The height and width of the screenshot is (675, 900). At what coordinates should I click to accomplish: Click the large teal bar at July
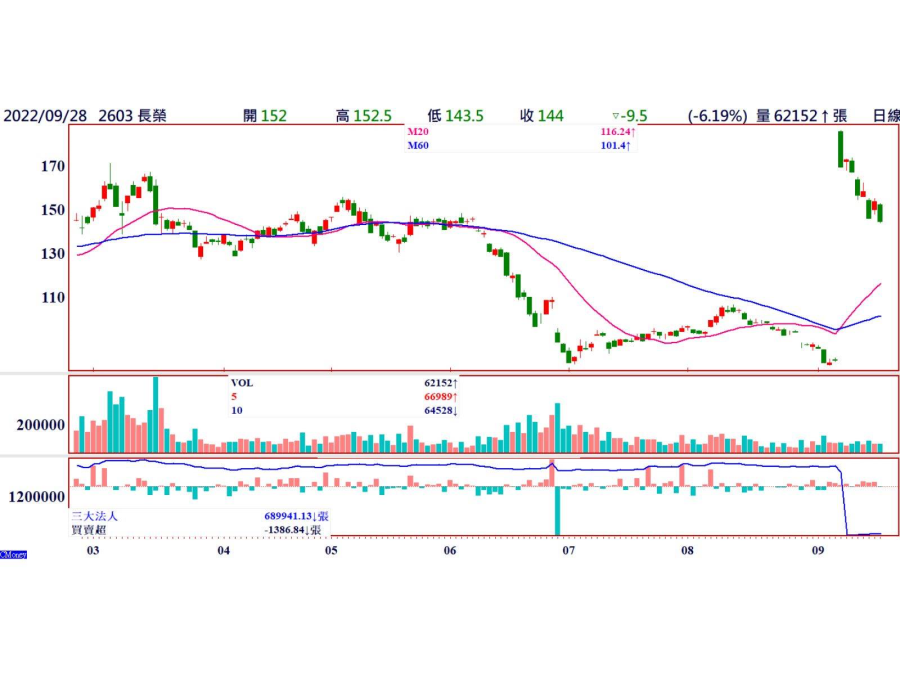(x=557, y=510)
